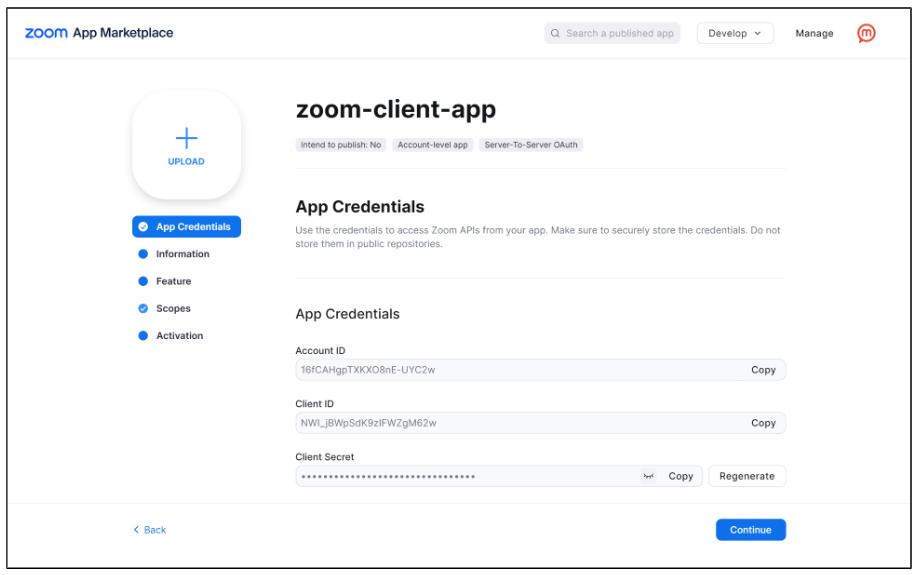Regenerate the Client Secret
Image resolution: width=917 pixels, height=575 pixels.
click(747, 476)
